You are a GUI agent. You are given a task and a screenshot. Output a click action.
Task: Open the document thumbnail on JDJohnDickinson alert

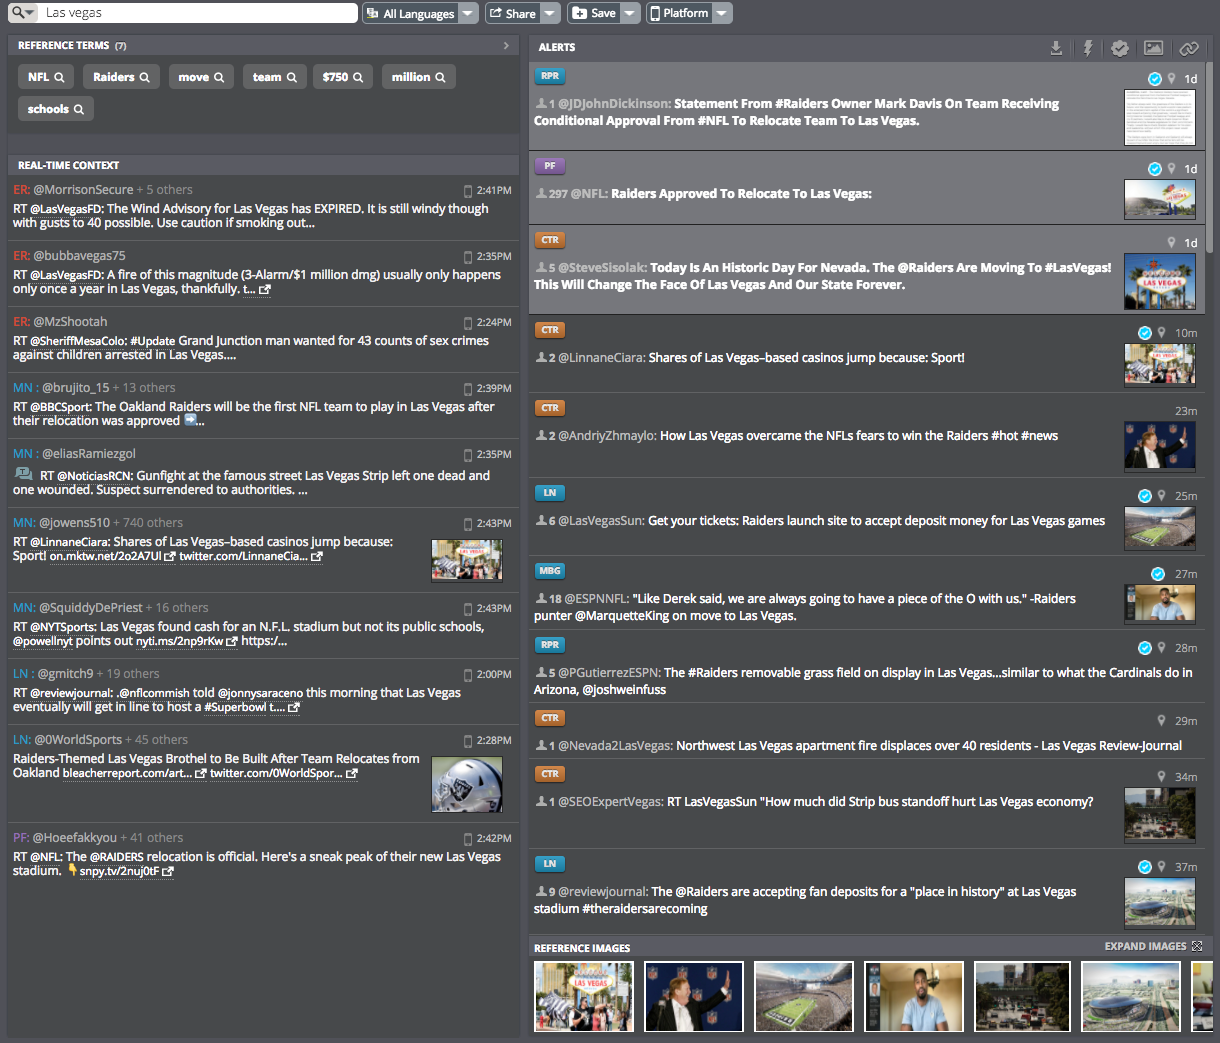tap(1160, 118)
